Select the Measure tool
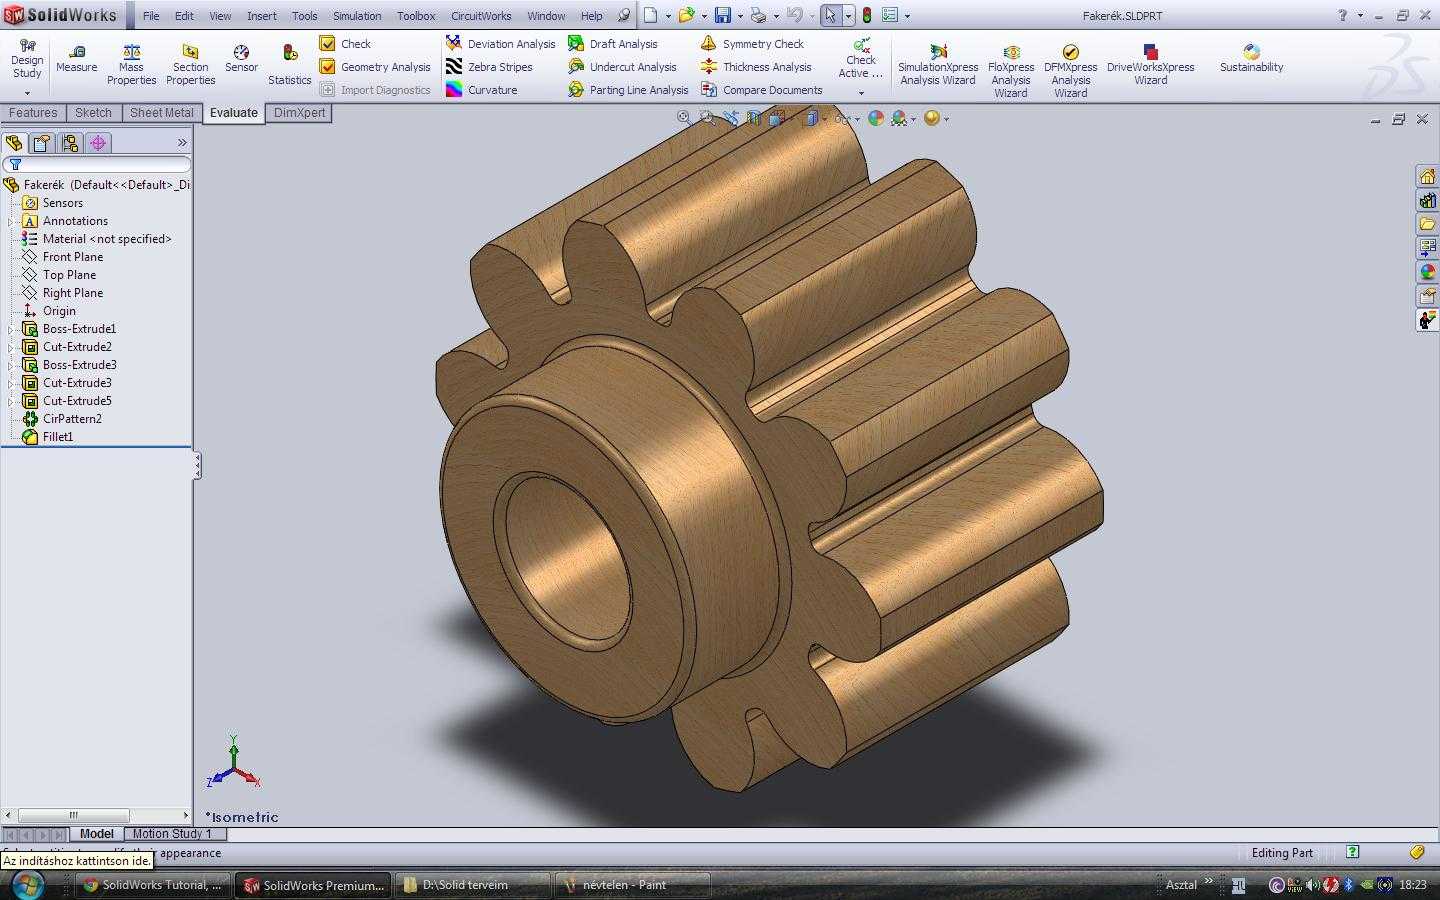This screenshot has height=900, width=1440. pos(77,59)
